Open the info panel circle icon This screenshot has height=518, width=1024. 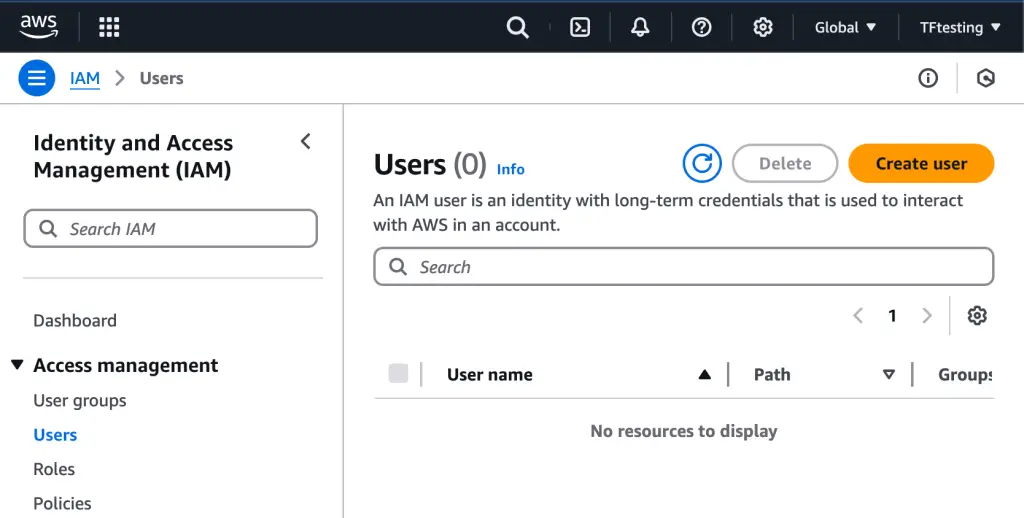[x=928, y=78]
